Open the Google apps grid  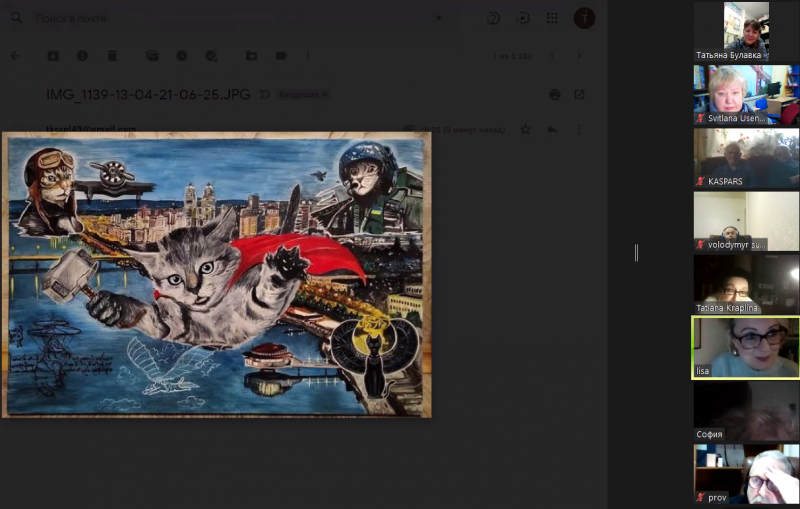[x=553, y=18]
